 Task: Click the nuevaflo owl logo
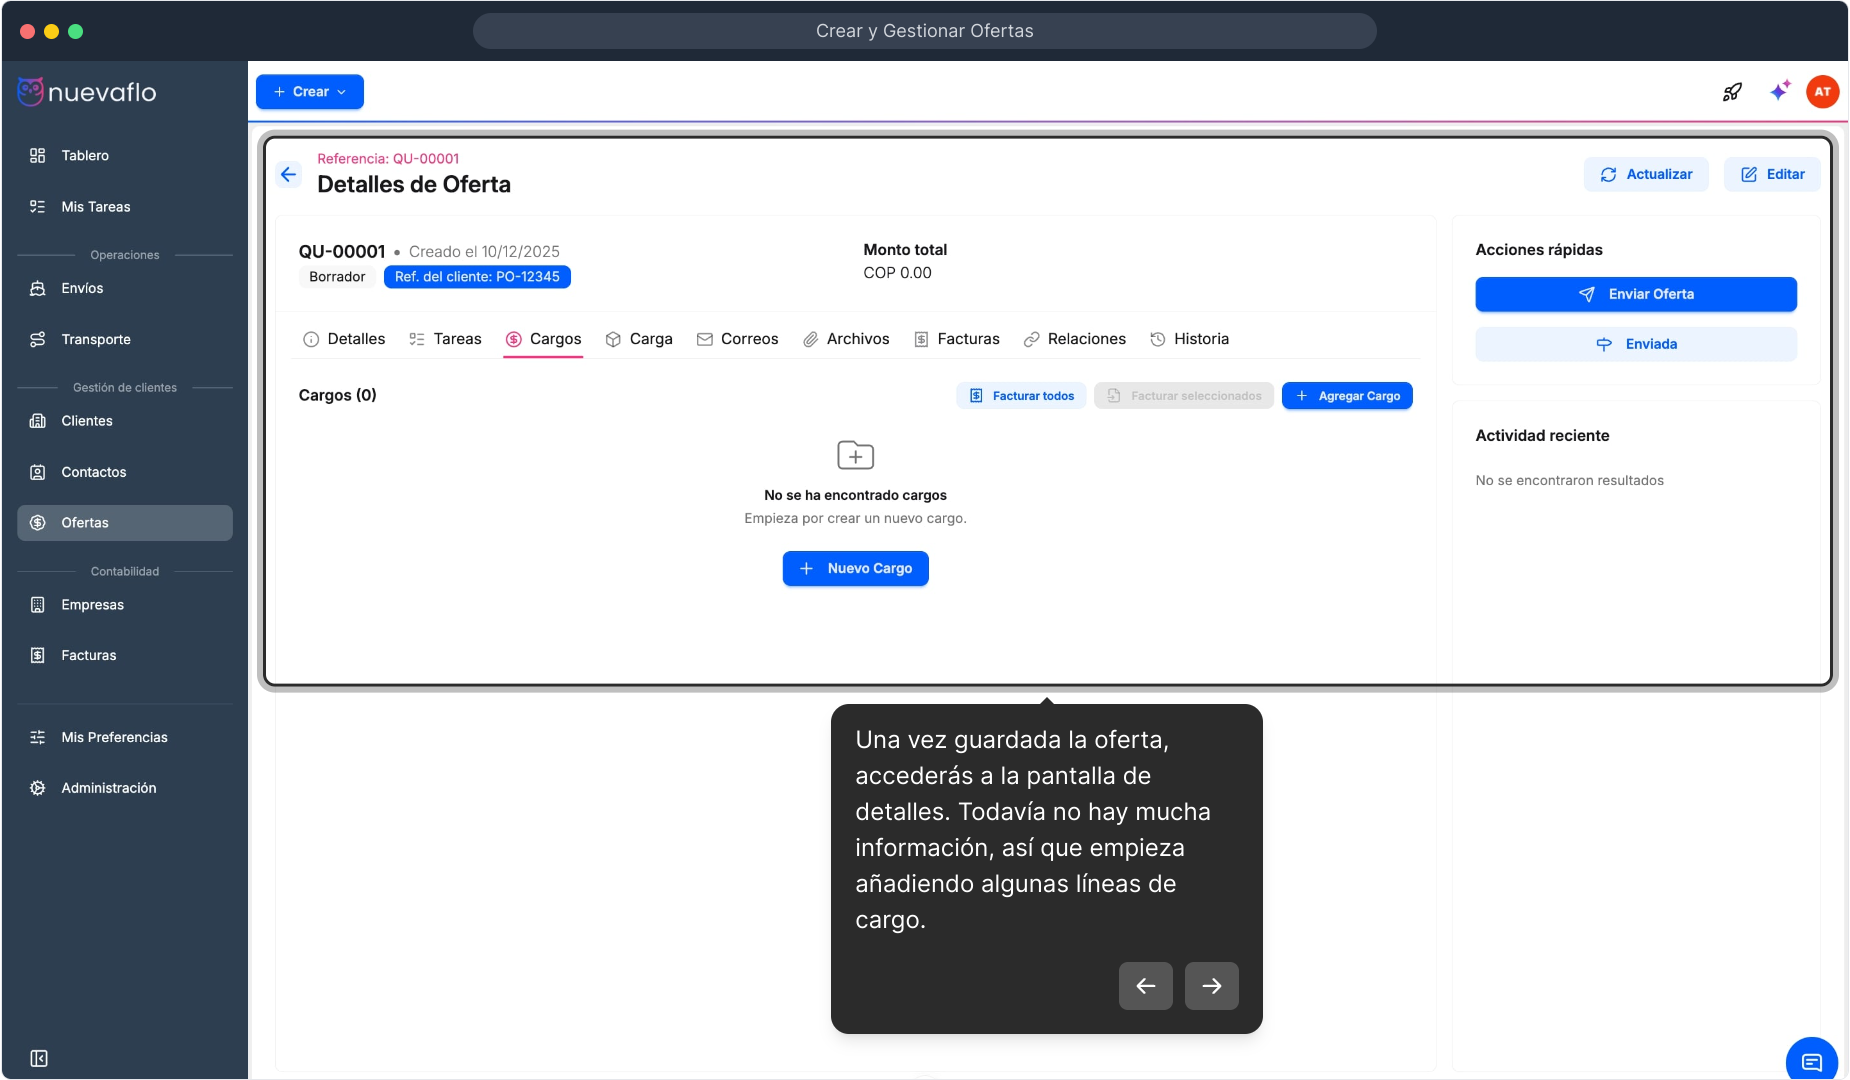tap(31, 92)
